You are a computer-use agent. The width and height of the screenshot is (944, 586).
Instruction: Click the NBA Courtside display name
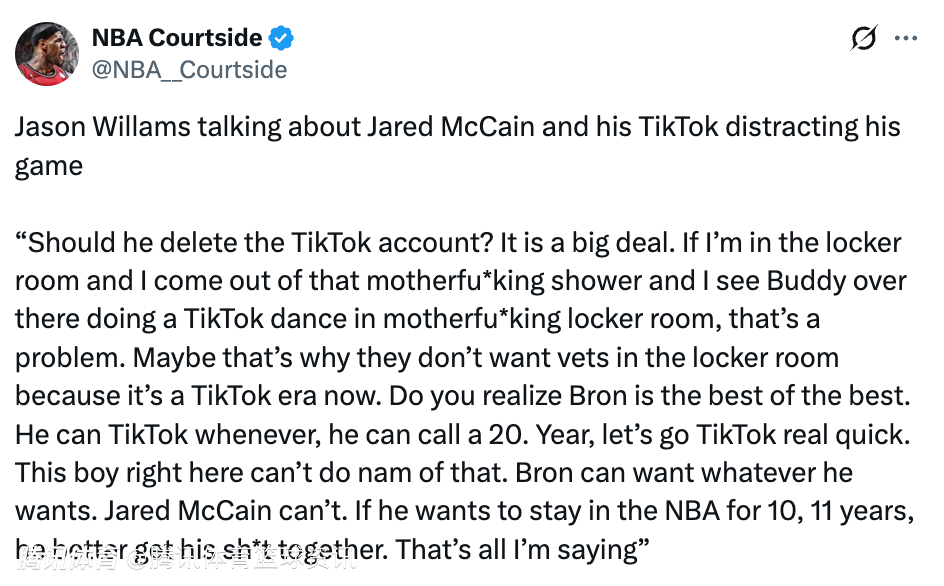tap(177, 39)
